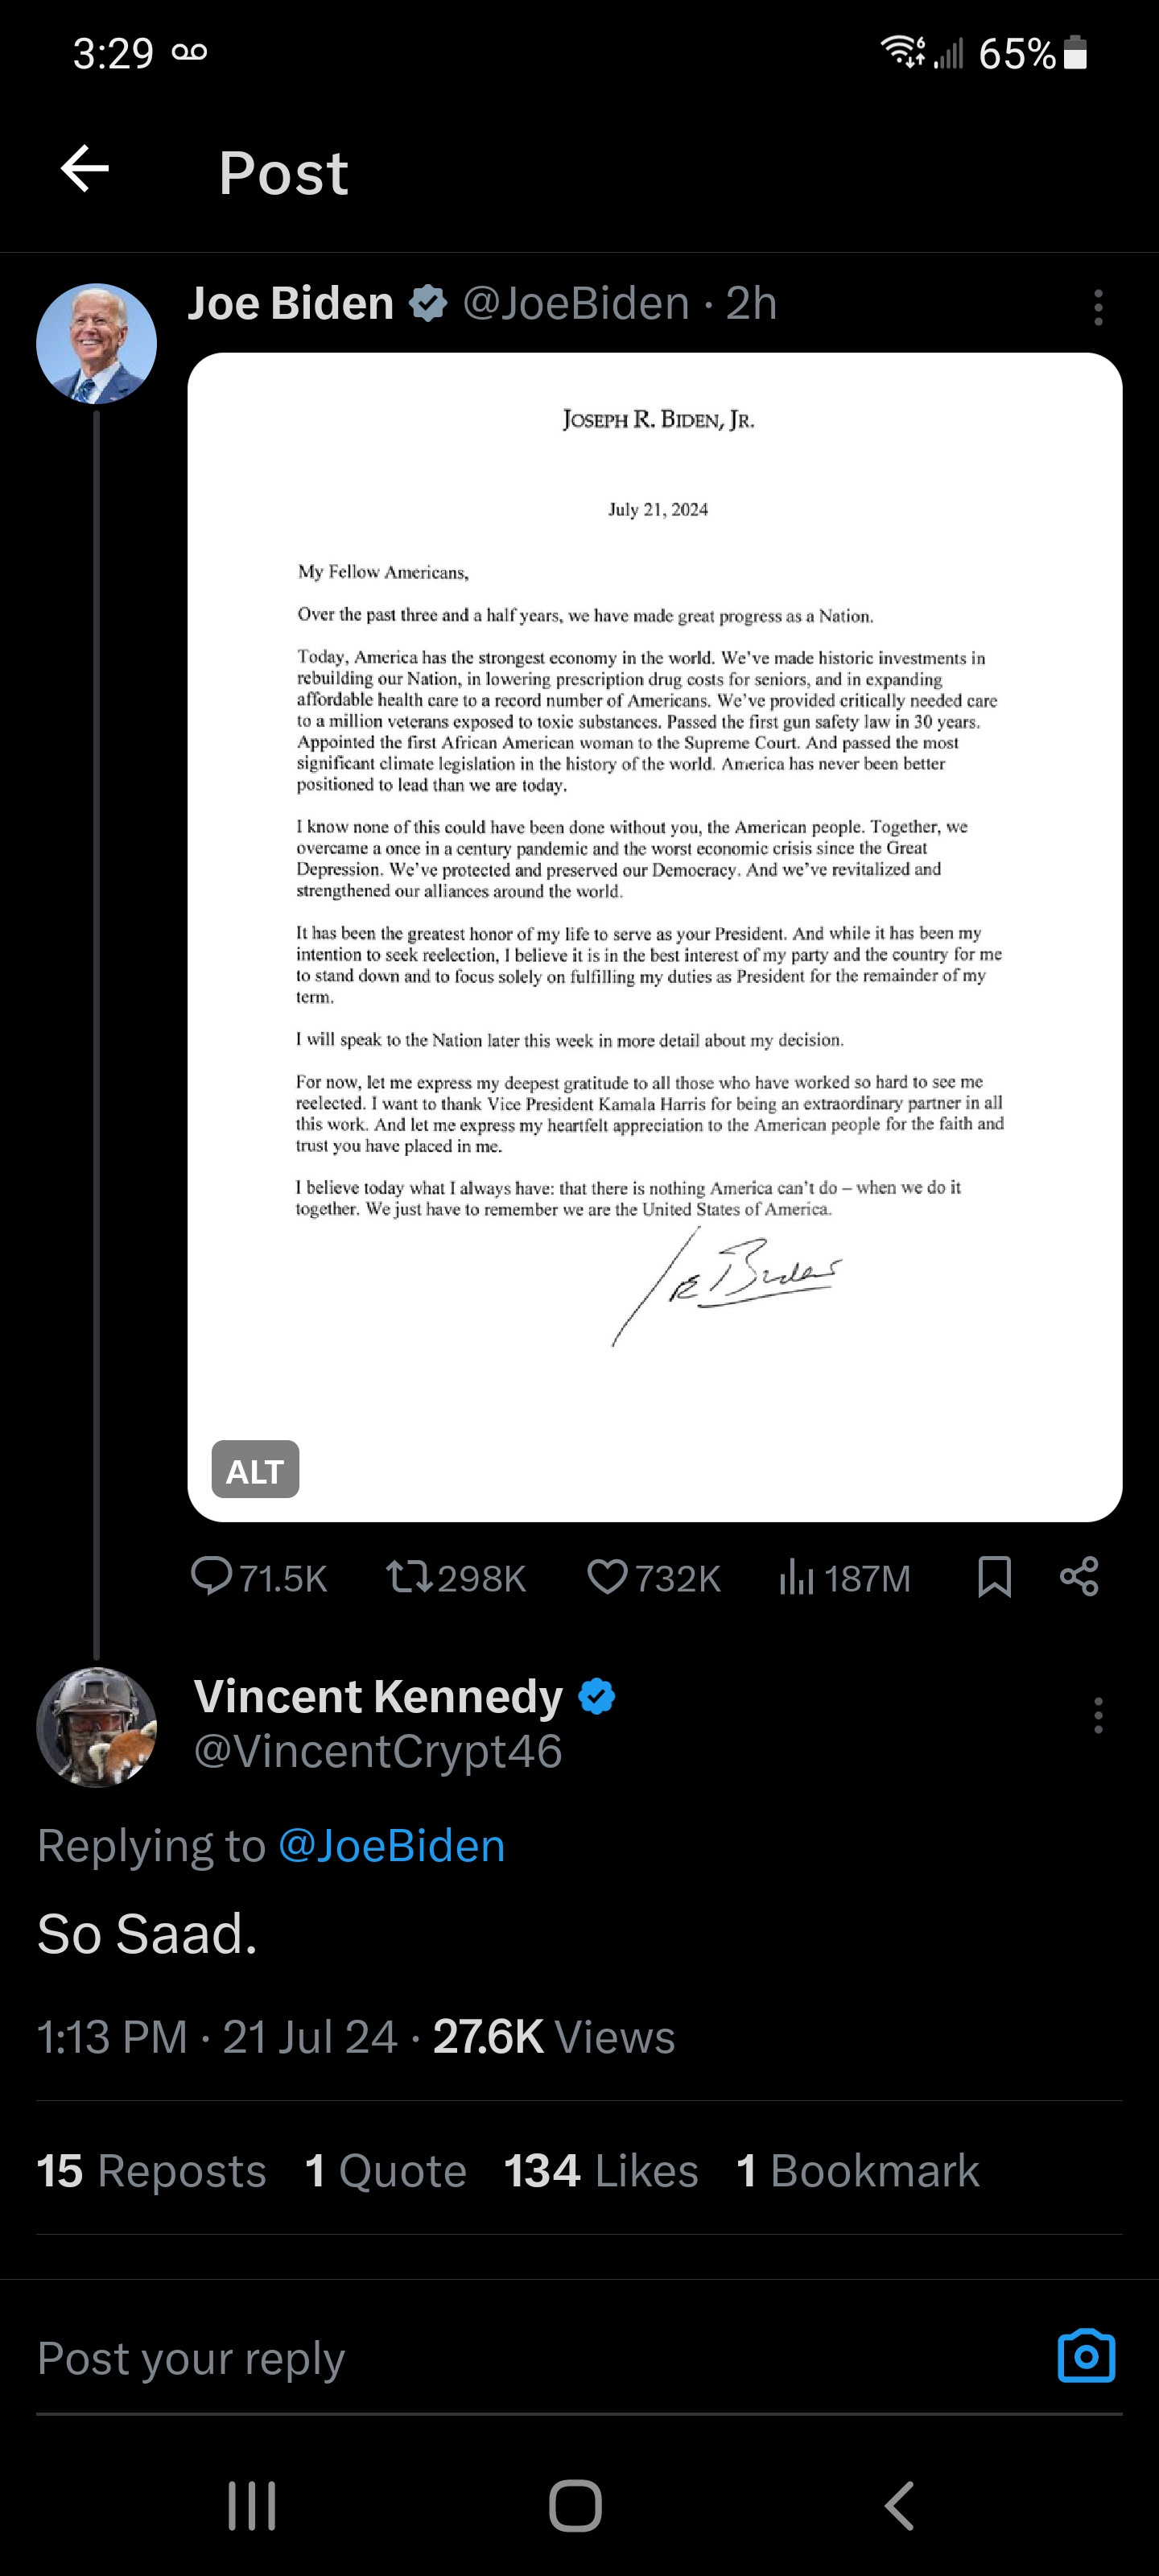Bookmark Joe Biden's post
This screenshot has height=2576, width=1159.
pyautogui.click(x=994, y=1577)
